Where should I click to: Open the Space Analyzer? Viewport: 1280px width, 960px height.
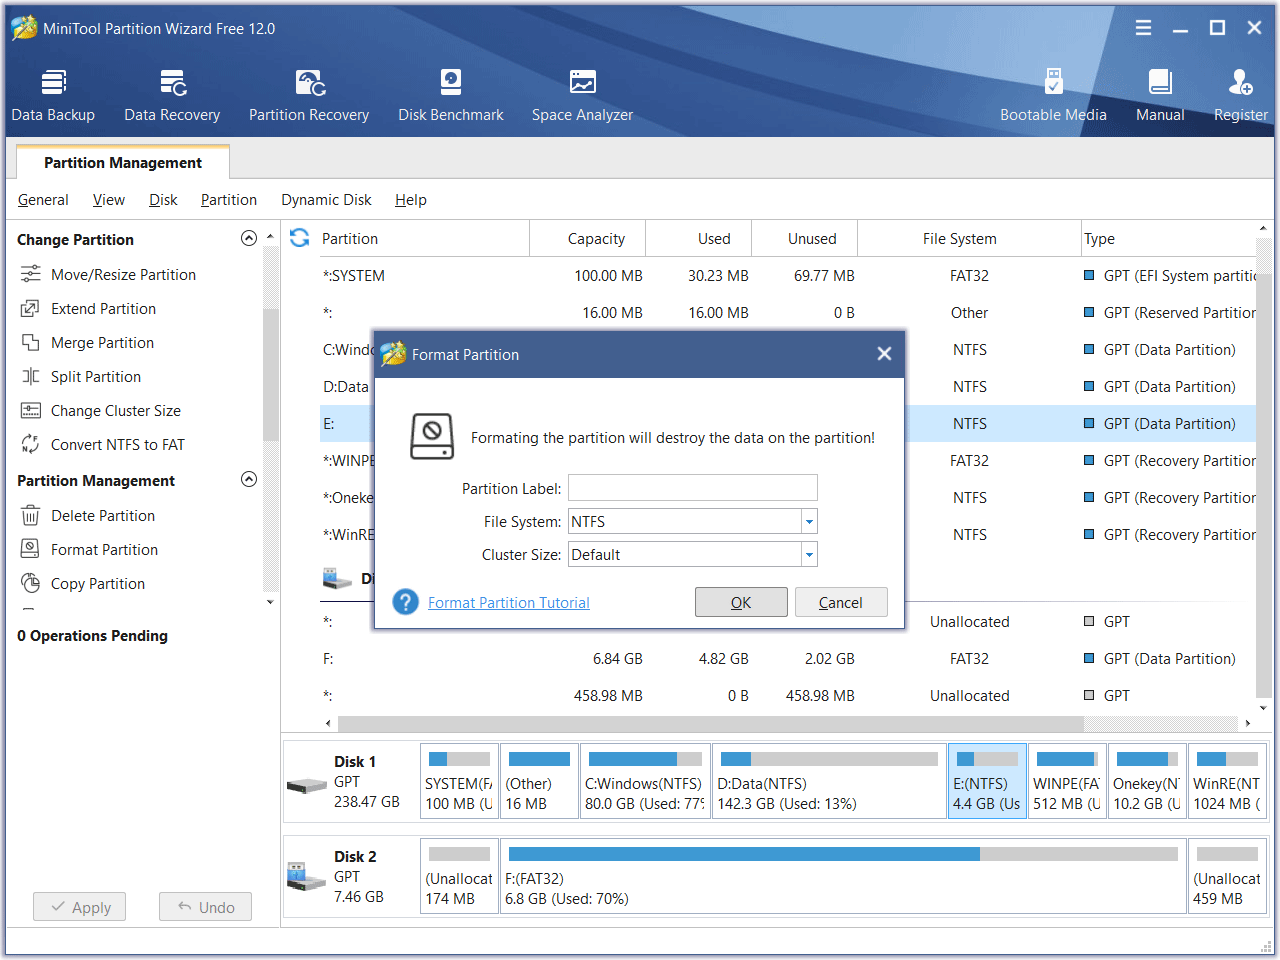[582, 96]
